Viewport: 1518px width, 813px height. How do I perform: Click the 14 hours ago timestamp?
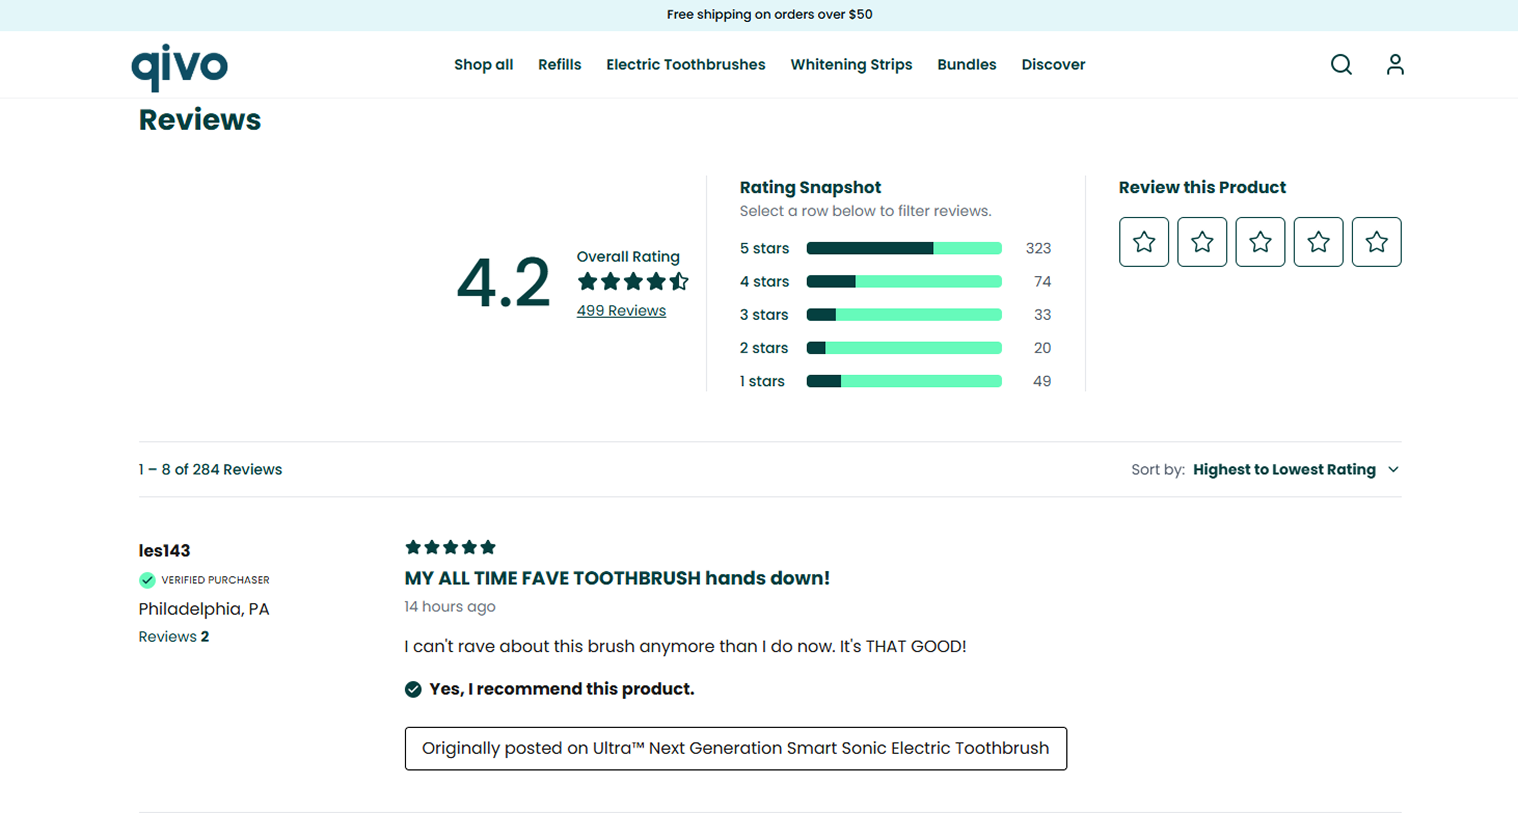coord(450,607)
